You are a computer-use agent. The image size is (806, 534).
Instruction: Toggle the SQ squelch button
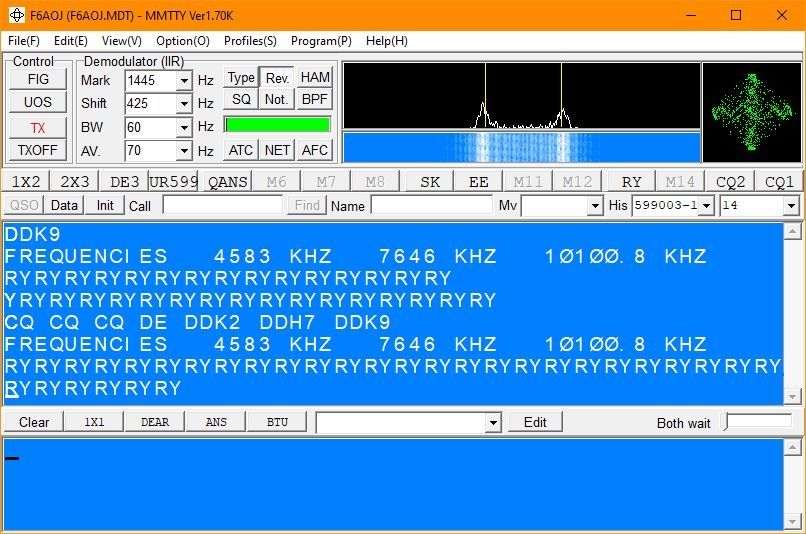click(241, 99)
